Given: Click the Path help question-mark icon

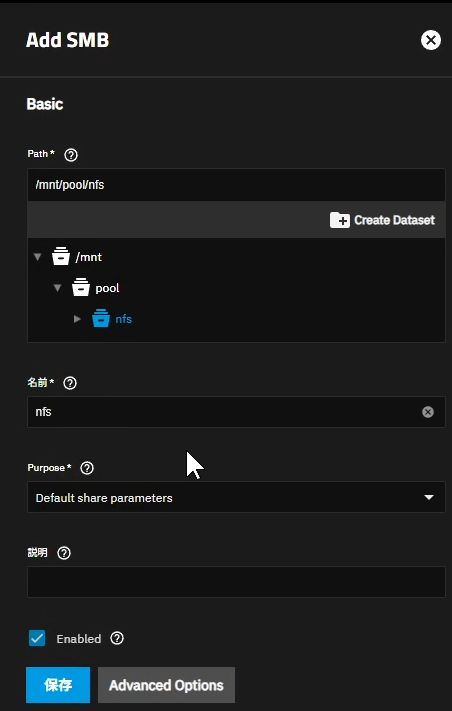Looking at the screenshot, I should click(x=71, y=155).
